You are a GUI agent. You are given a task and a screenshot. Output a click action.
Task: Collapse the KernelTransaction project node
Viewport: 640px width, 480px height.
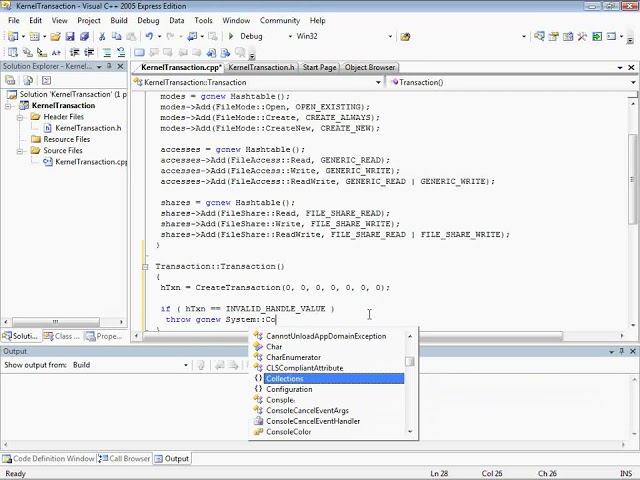[x=8, y=106]
